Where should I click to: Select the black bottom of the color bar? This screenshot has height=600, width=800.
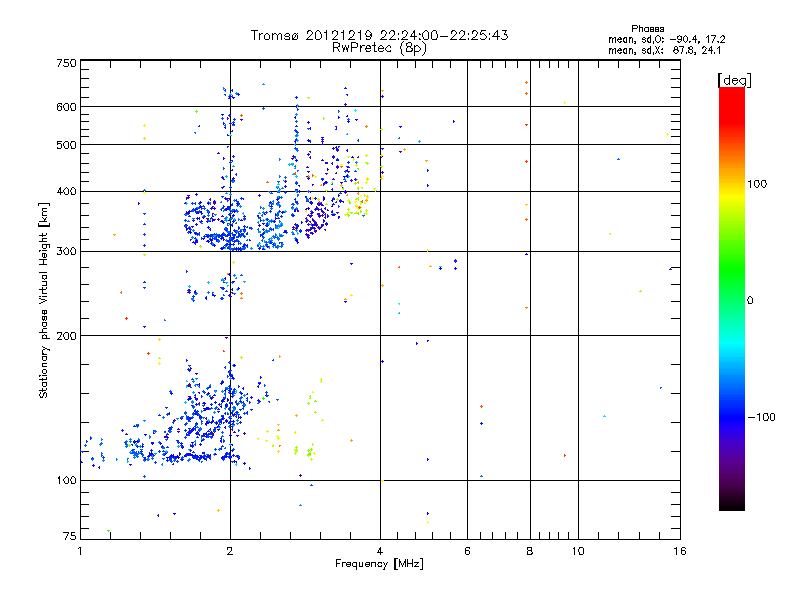pos(732,503)
